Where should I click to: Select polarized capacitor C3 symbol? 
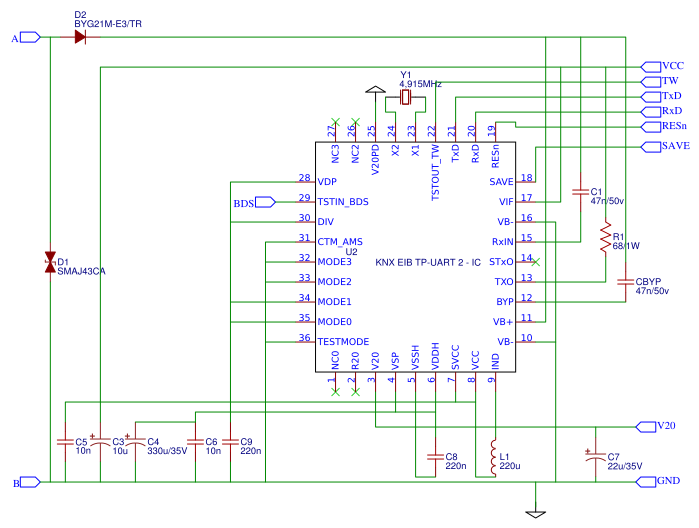click(x=100, y=441)
